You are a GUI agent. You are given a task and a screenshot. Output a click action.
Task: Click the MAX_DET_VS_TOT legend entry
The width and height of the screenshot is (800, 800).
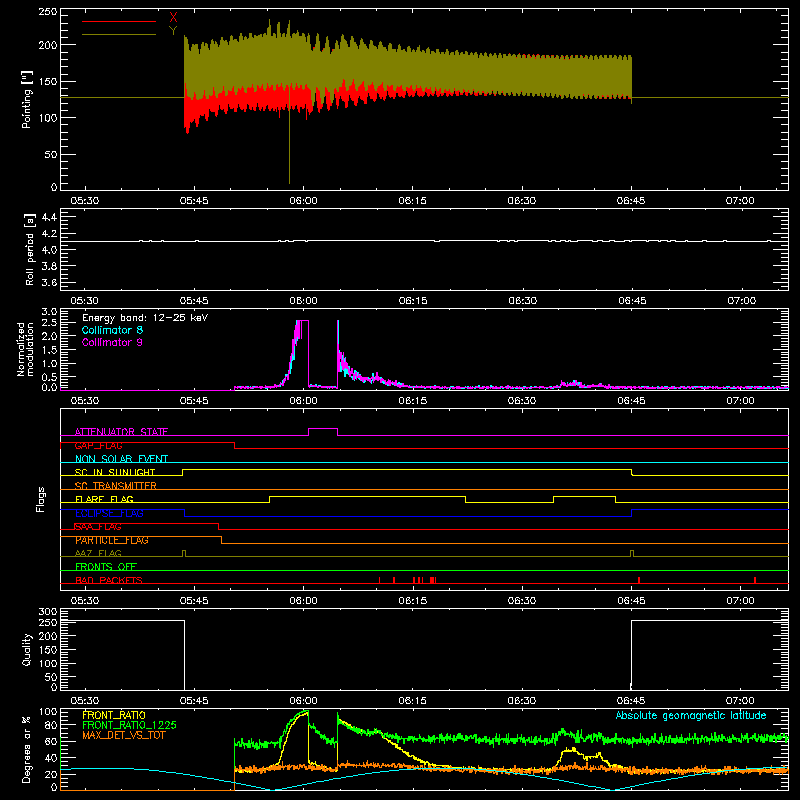coord(124,735)
